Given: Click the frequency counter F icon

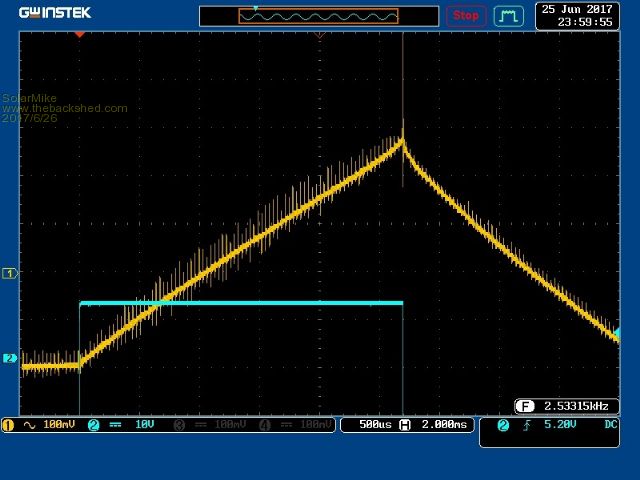Looking at the screenshot, I should [x=524, y=406].
